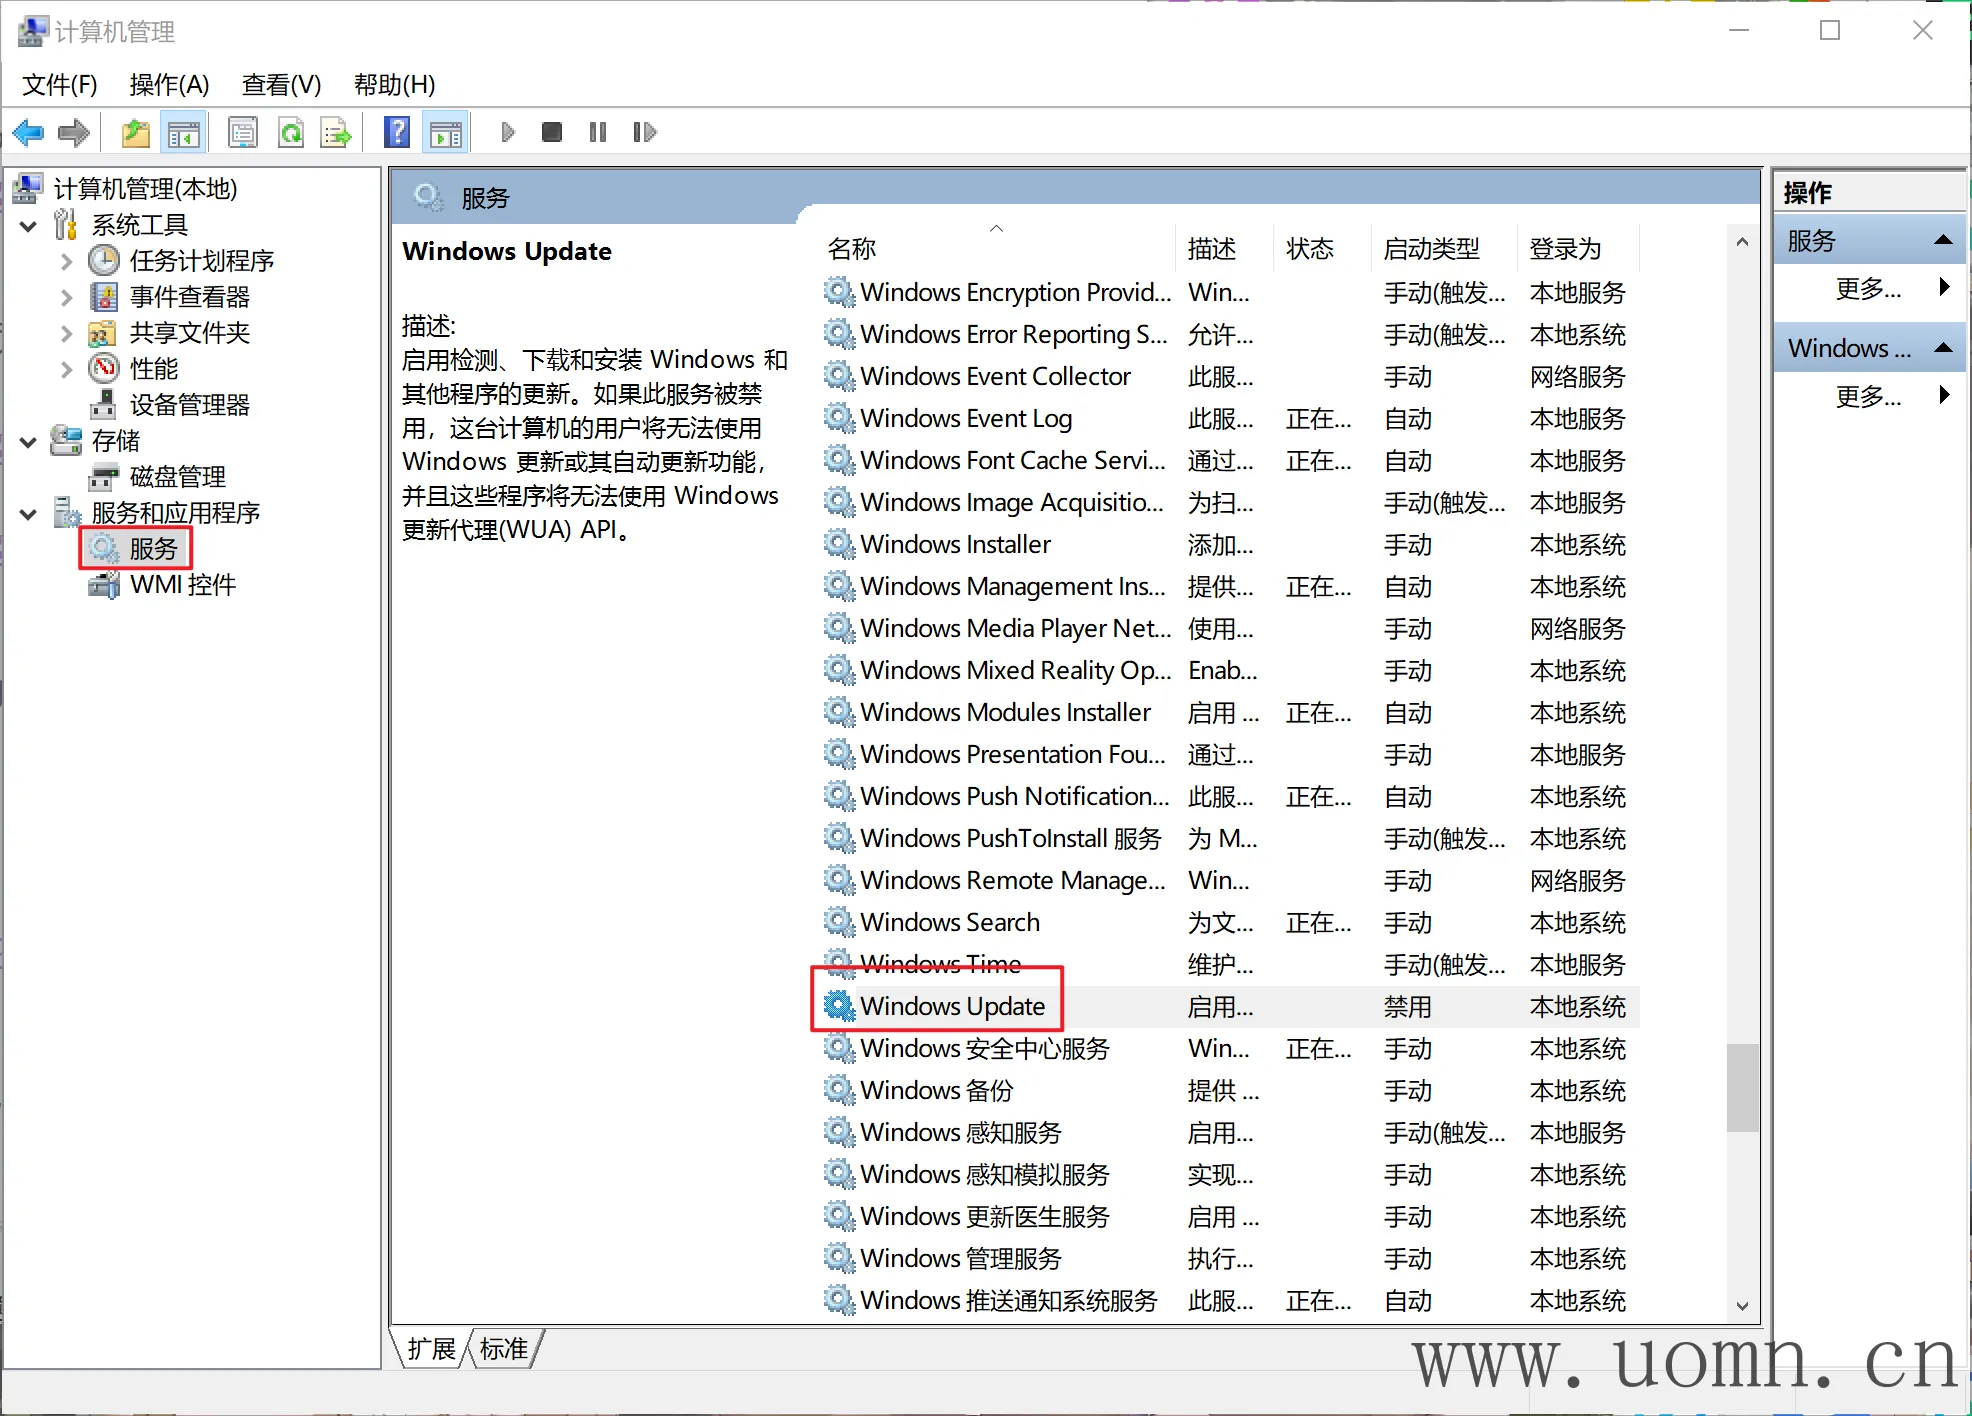The image size is (1972, 1416).
Task: Click the Up one level folder icon
Action: (135, 132)
